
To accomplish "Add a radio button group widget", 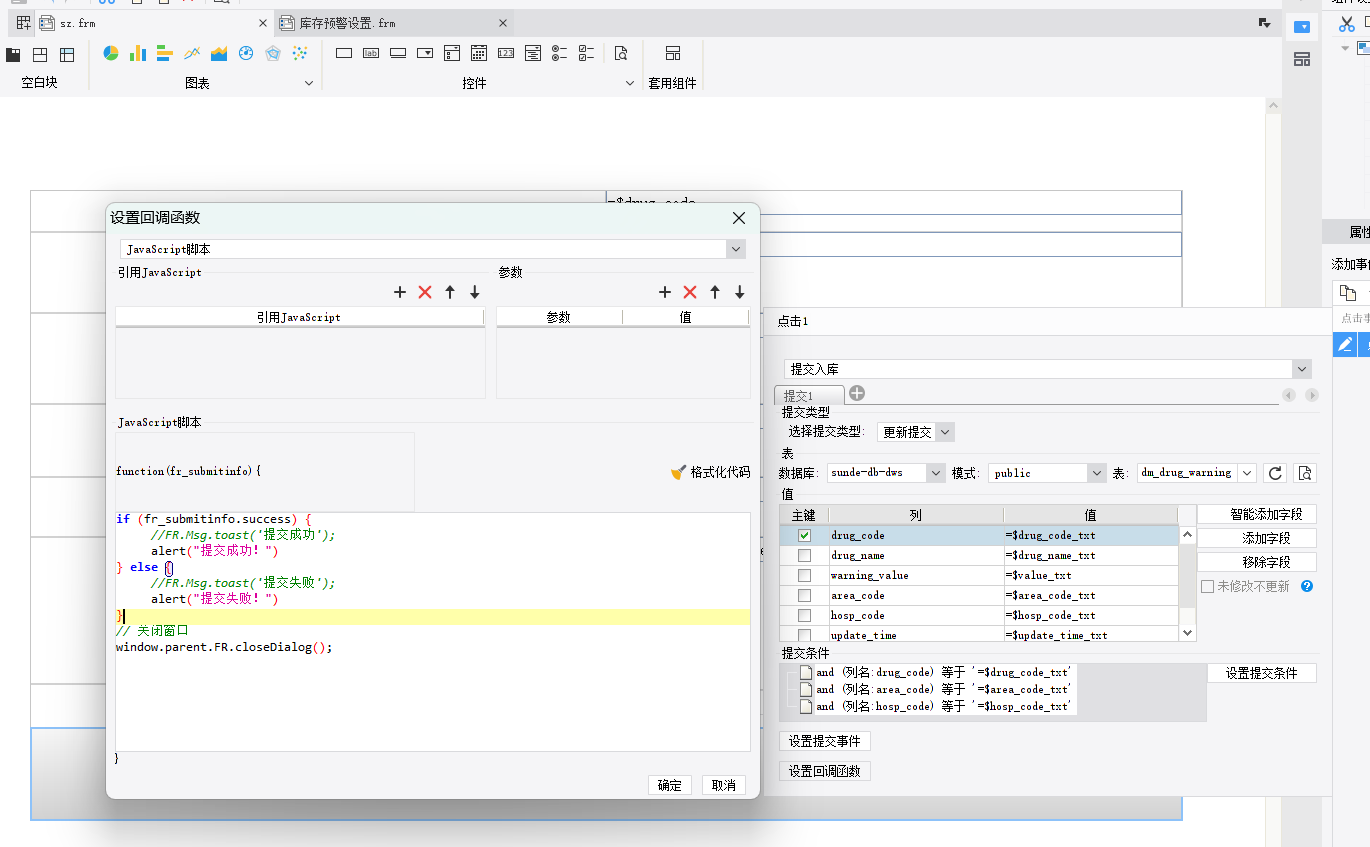I will (560, 53).
